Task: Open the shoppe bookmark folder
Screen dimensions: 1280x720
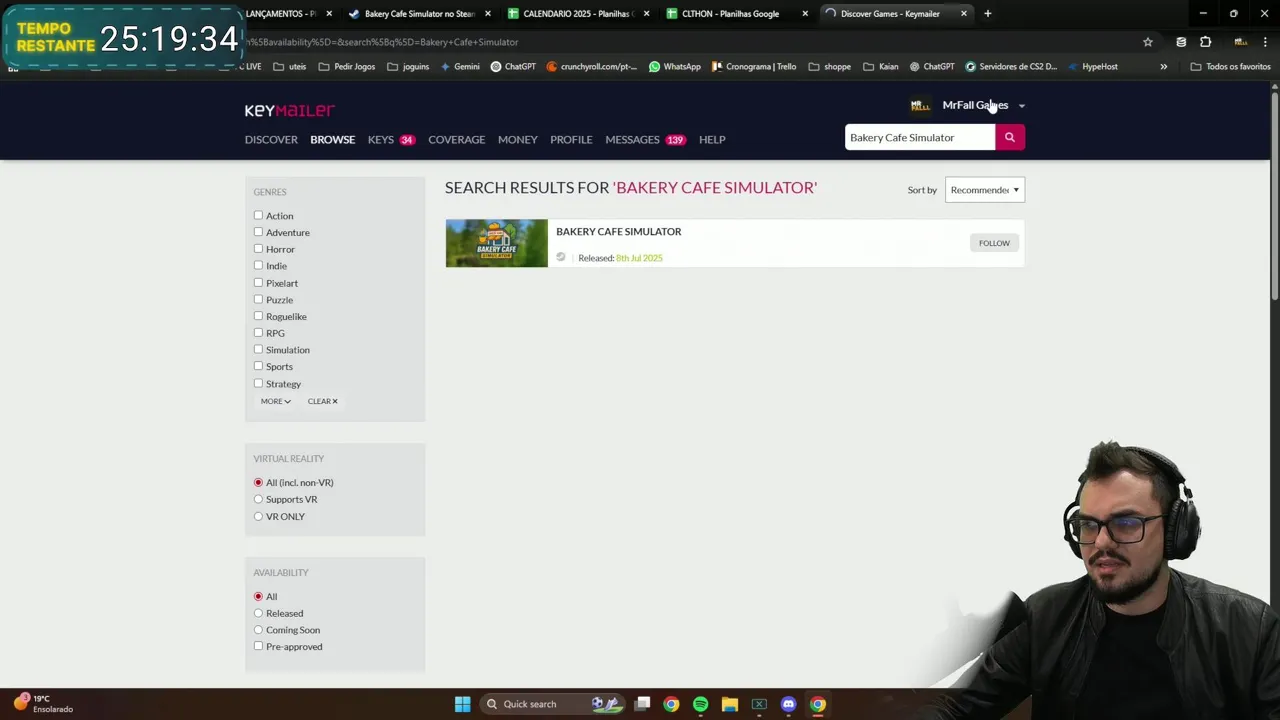Action: click(830, 67)
